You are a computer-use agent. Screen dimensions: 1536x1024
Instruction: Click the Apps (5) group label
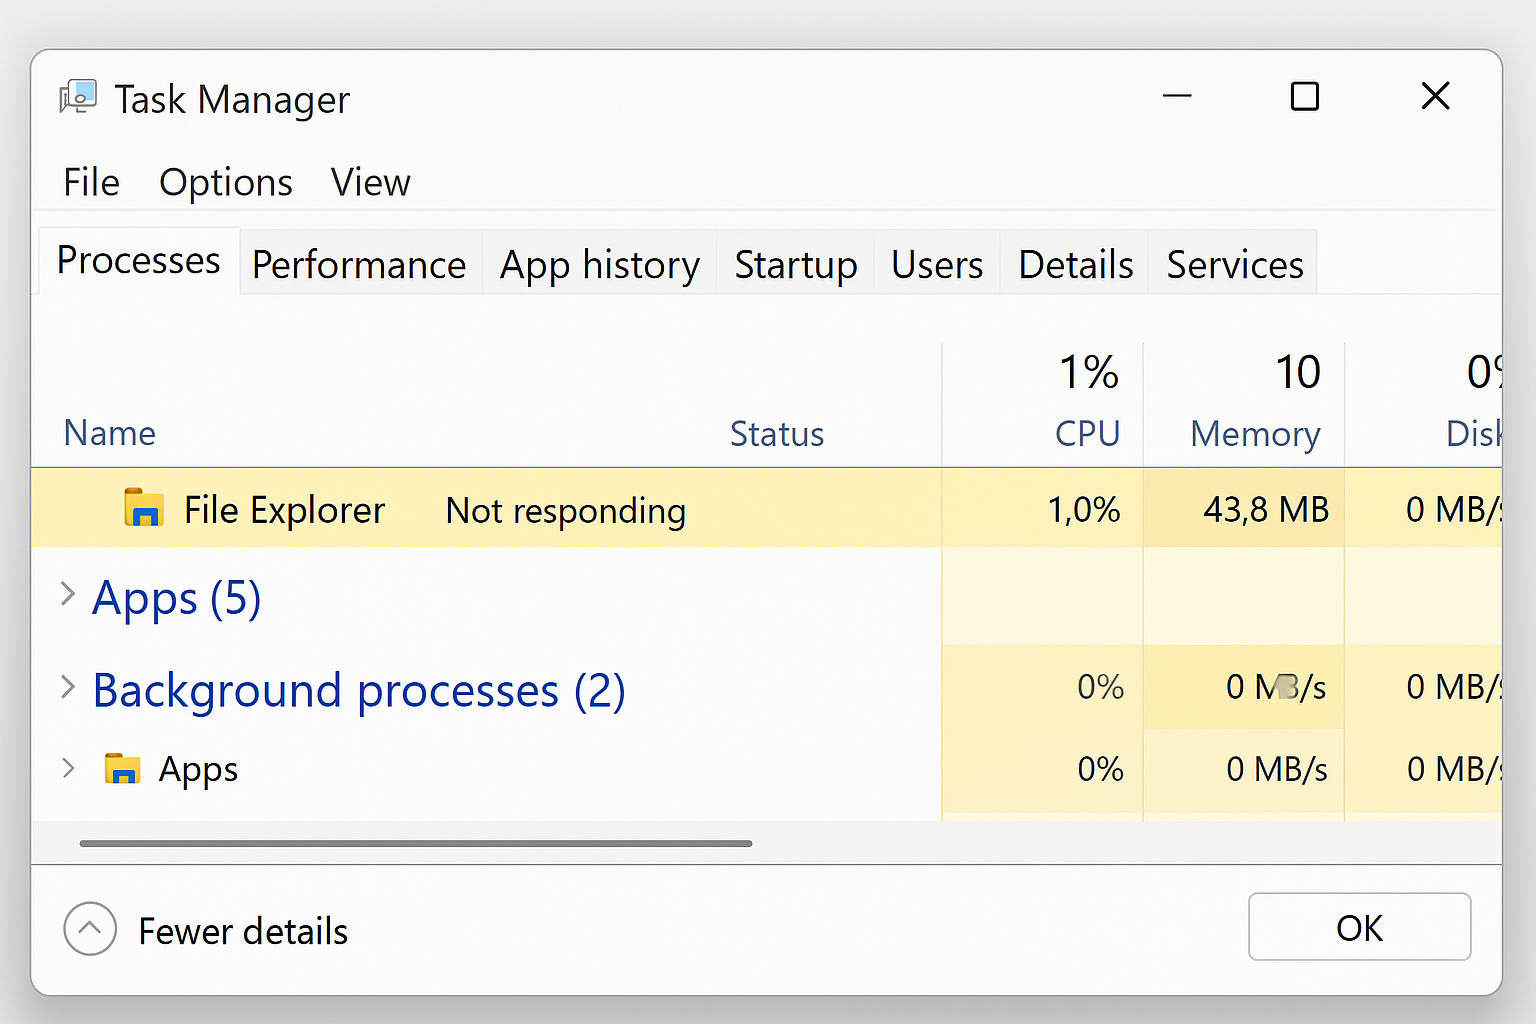(177, 599)
